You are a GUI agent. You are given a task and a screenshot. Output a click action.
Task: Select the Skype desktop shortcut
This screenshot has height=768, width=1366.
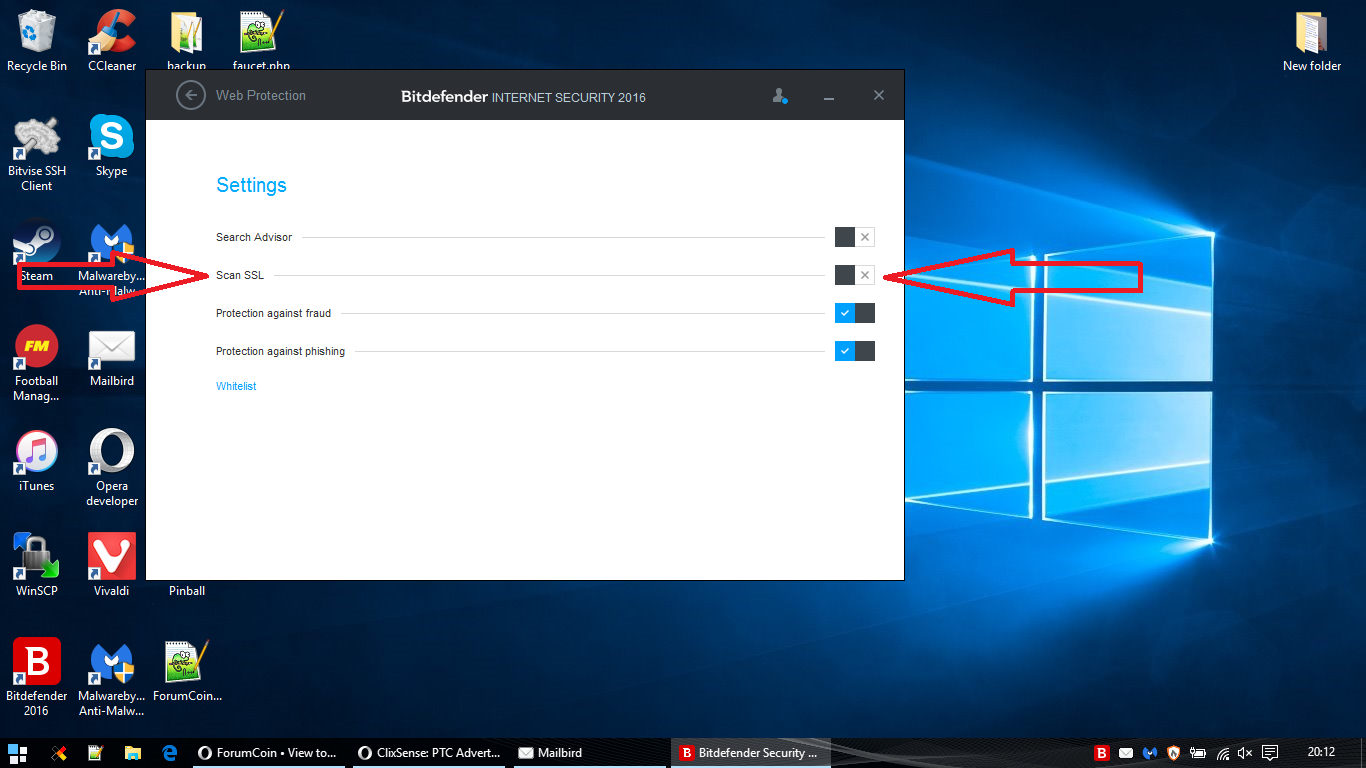point(112,146)
